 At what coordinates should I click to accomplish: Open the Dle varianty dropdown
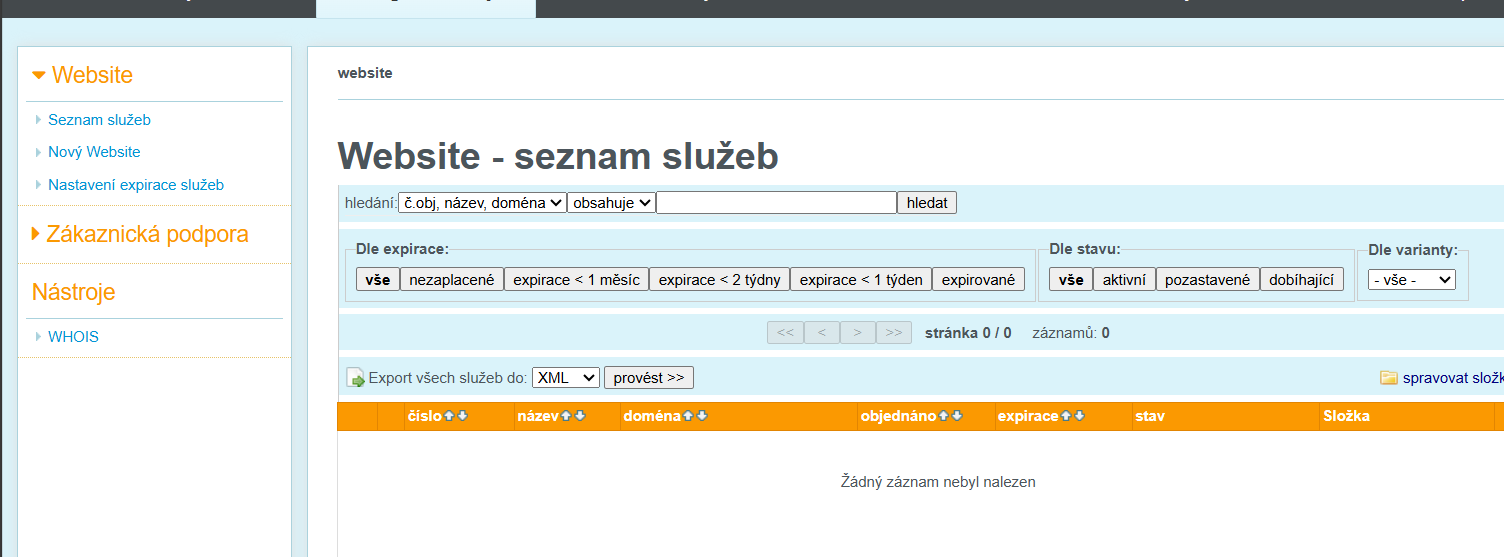[1411, 280]
